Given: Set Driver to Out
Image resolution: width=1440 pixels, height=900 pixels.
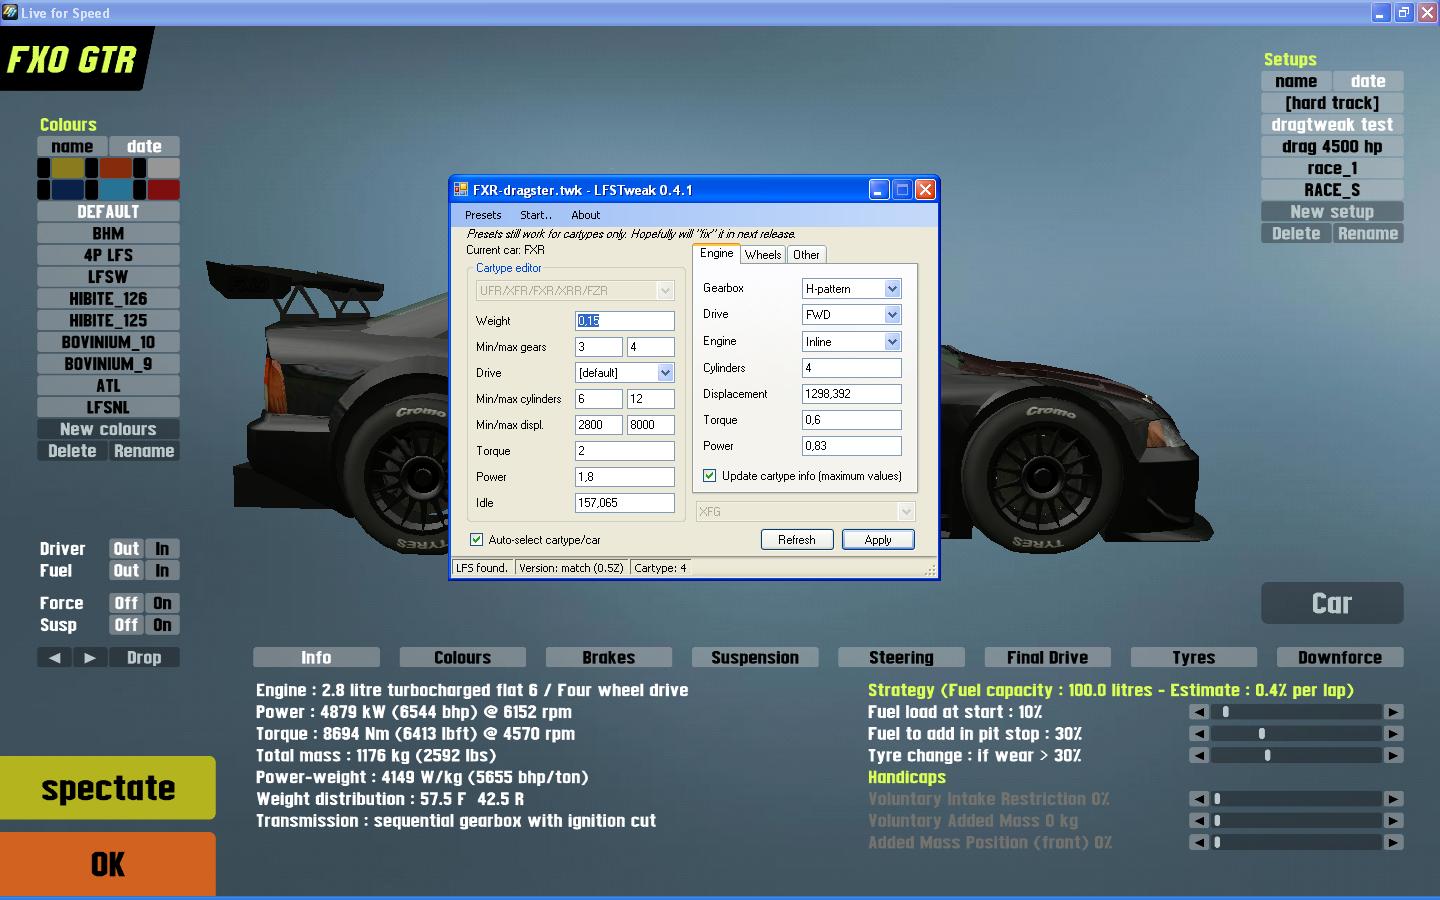Looking at the screenshot, I should [x=126, y=549].
